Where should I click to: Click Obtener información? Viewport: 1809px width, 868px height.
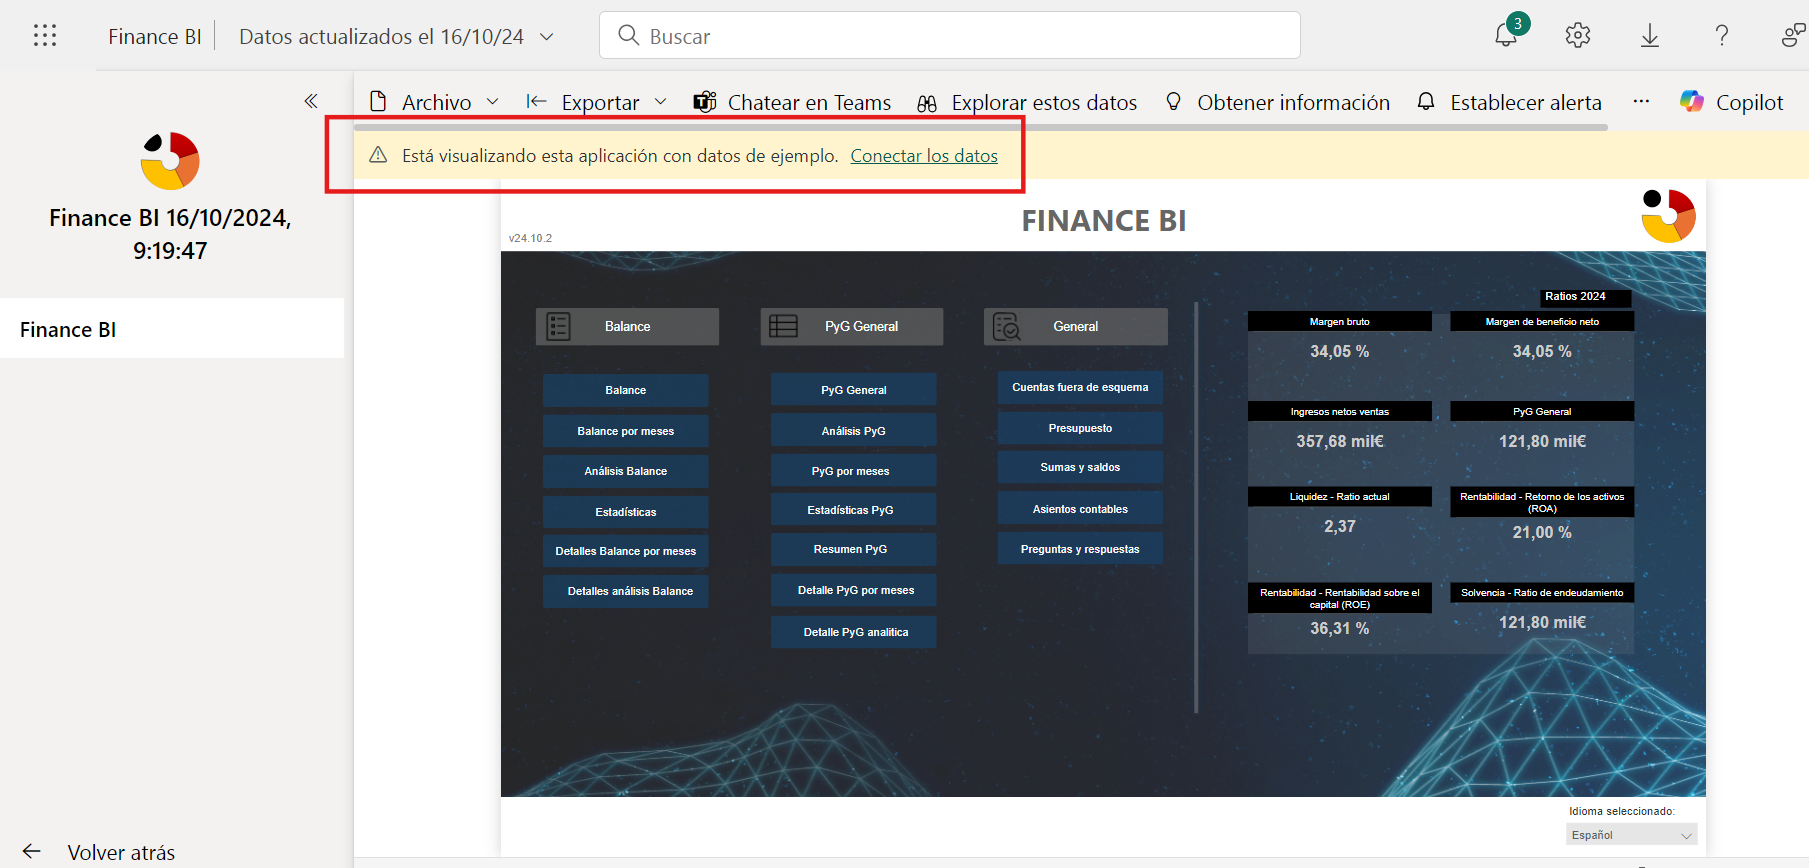tap(1277, 102)
